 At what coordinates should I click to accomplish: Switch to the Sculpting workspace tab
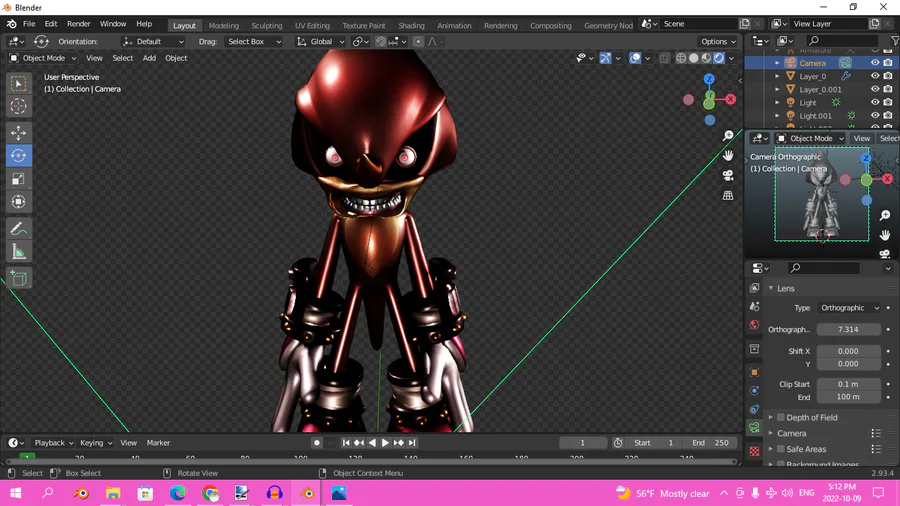click(x=267, y=25)
